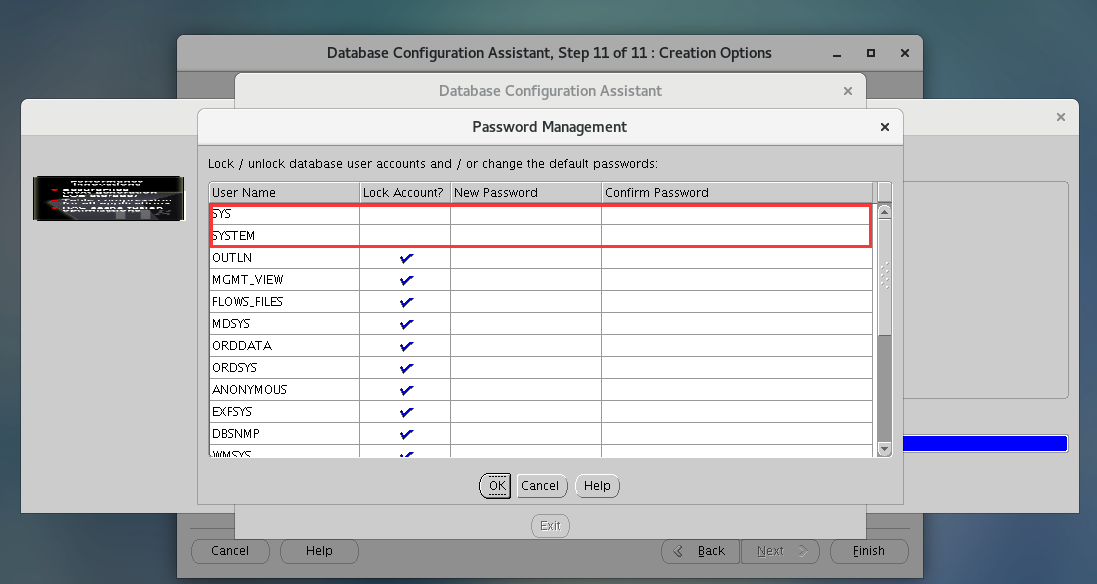
Task: Click Finish in the Creation Options wizard
Action: click(x=869, y=551)
